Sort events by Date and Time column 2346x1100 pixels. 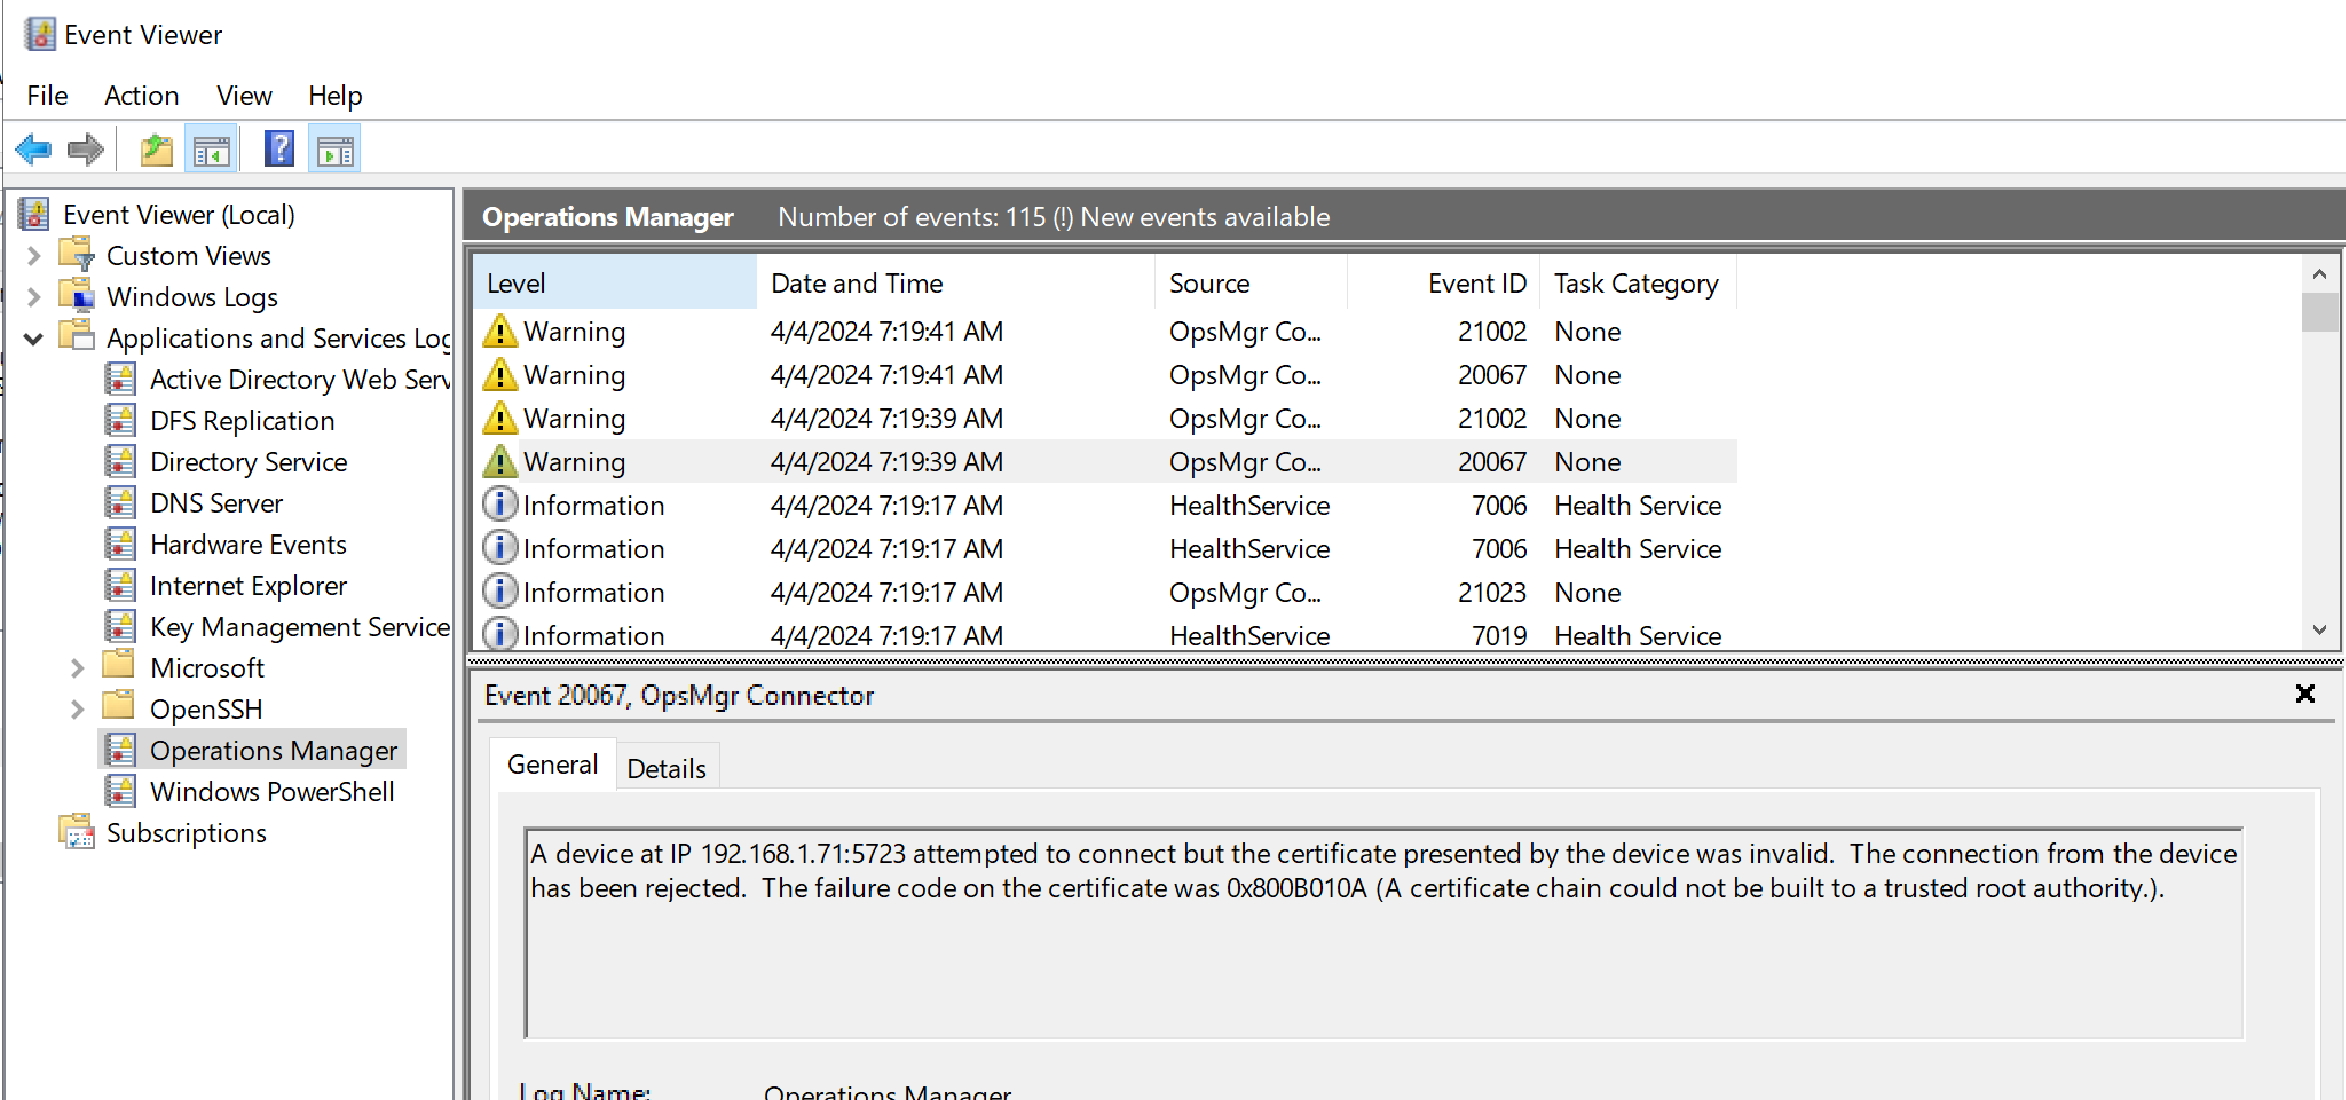pyautogui.click(x=856, y=284)
